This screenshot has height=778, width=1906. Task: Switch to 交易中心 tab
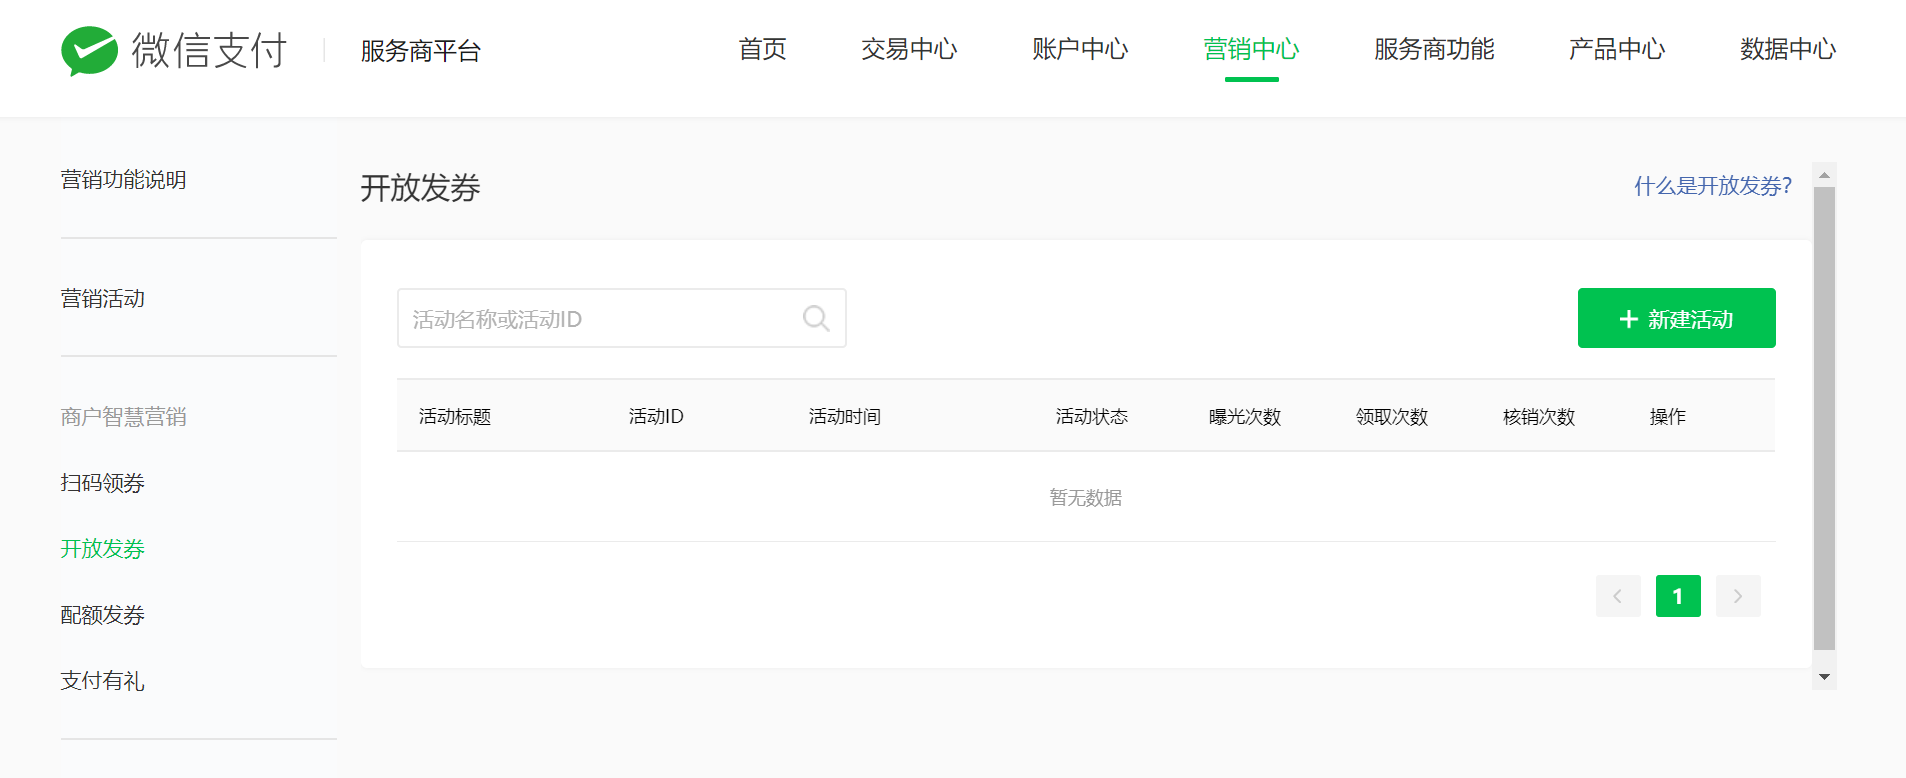click(x=909, y=49)
